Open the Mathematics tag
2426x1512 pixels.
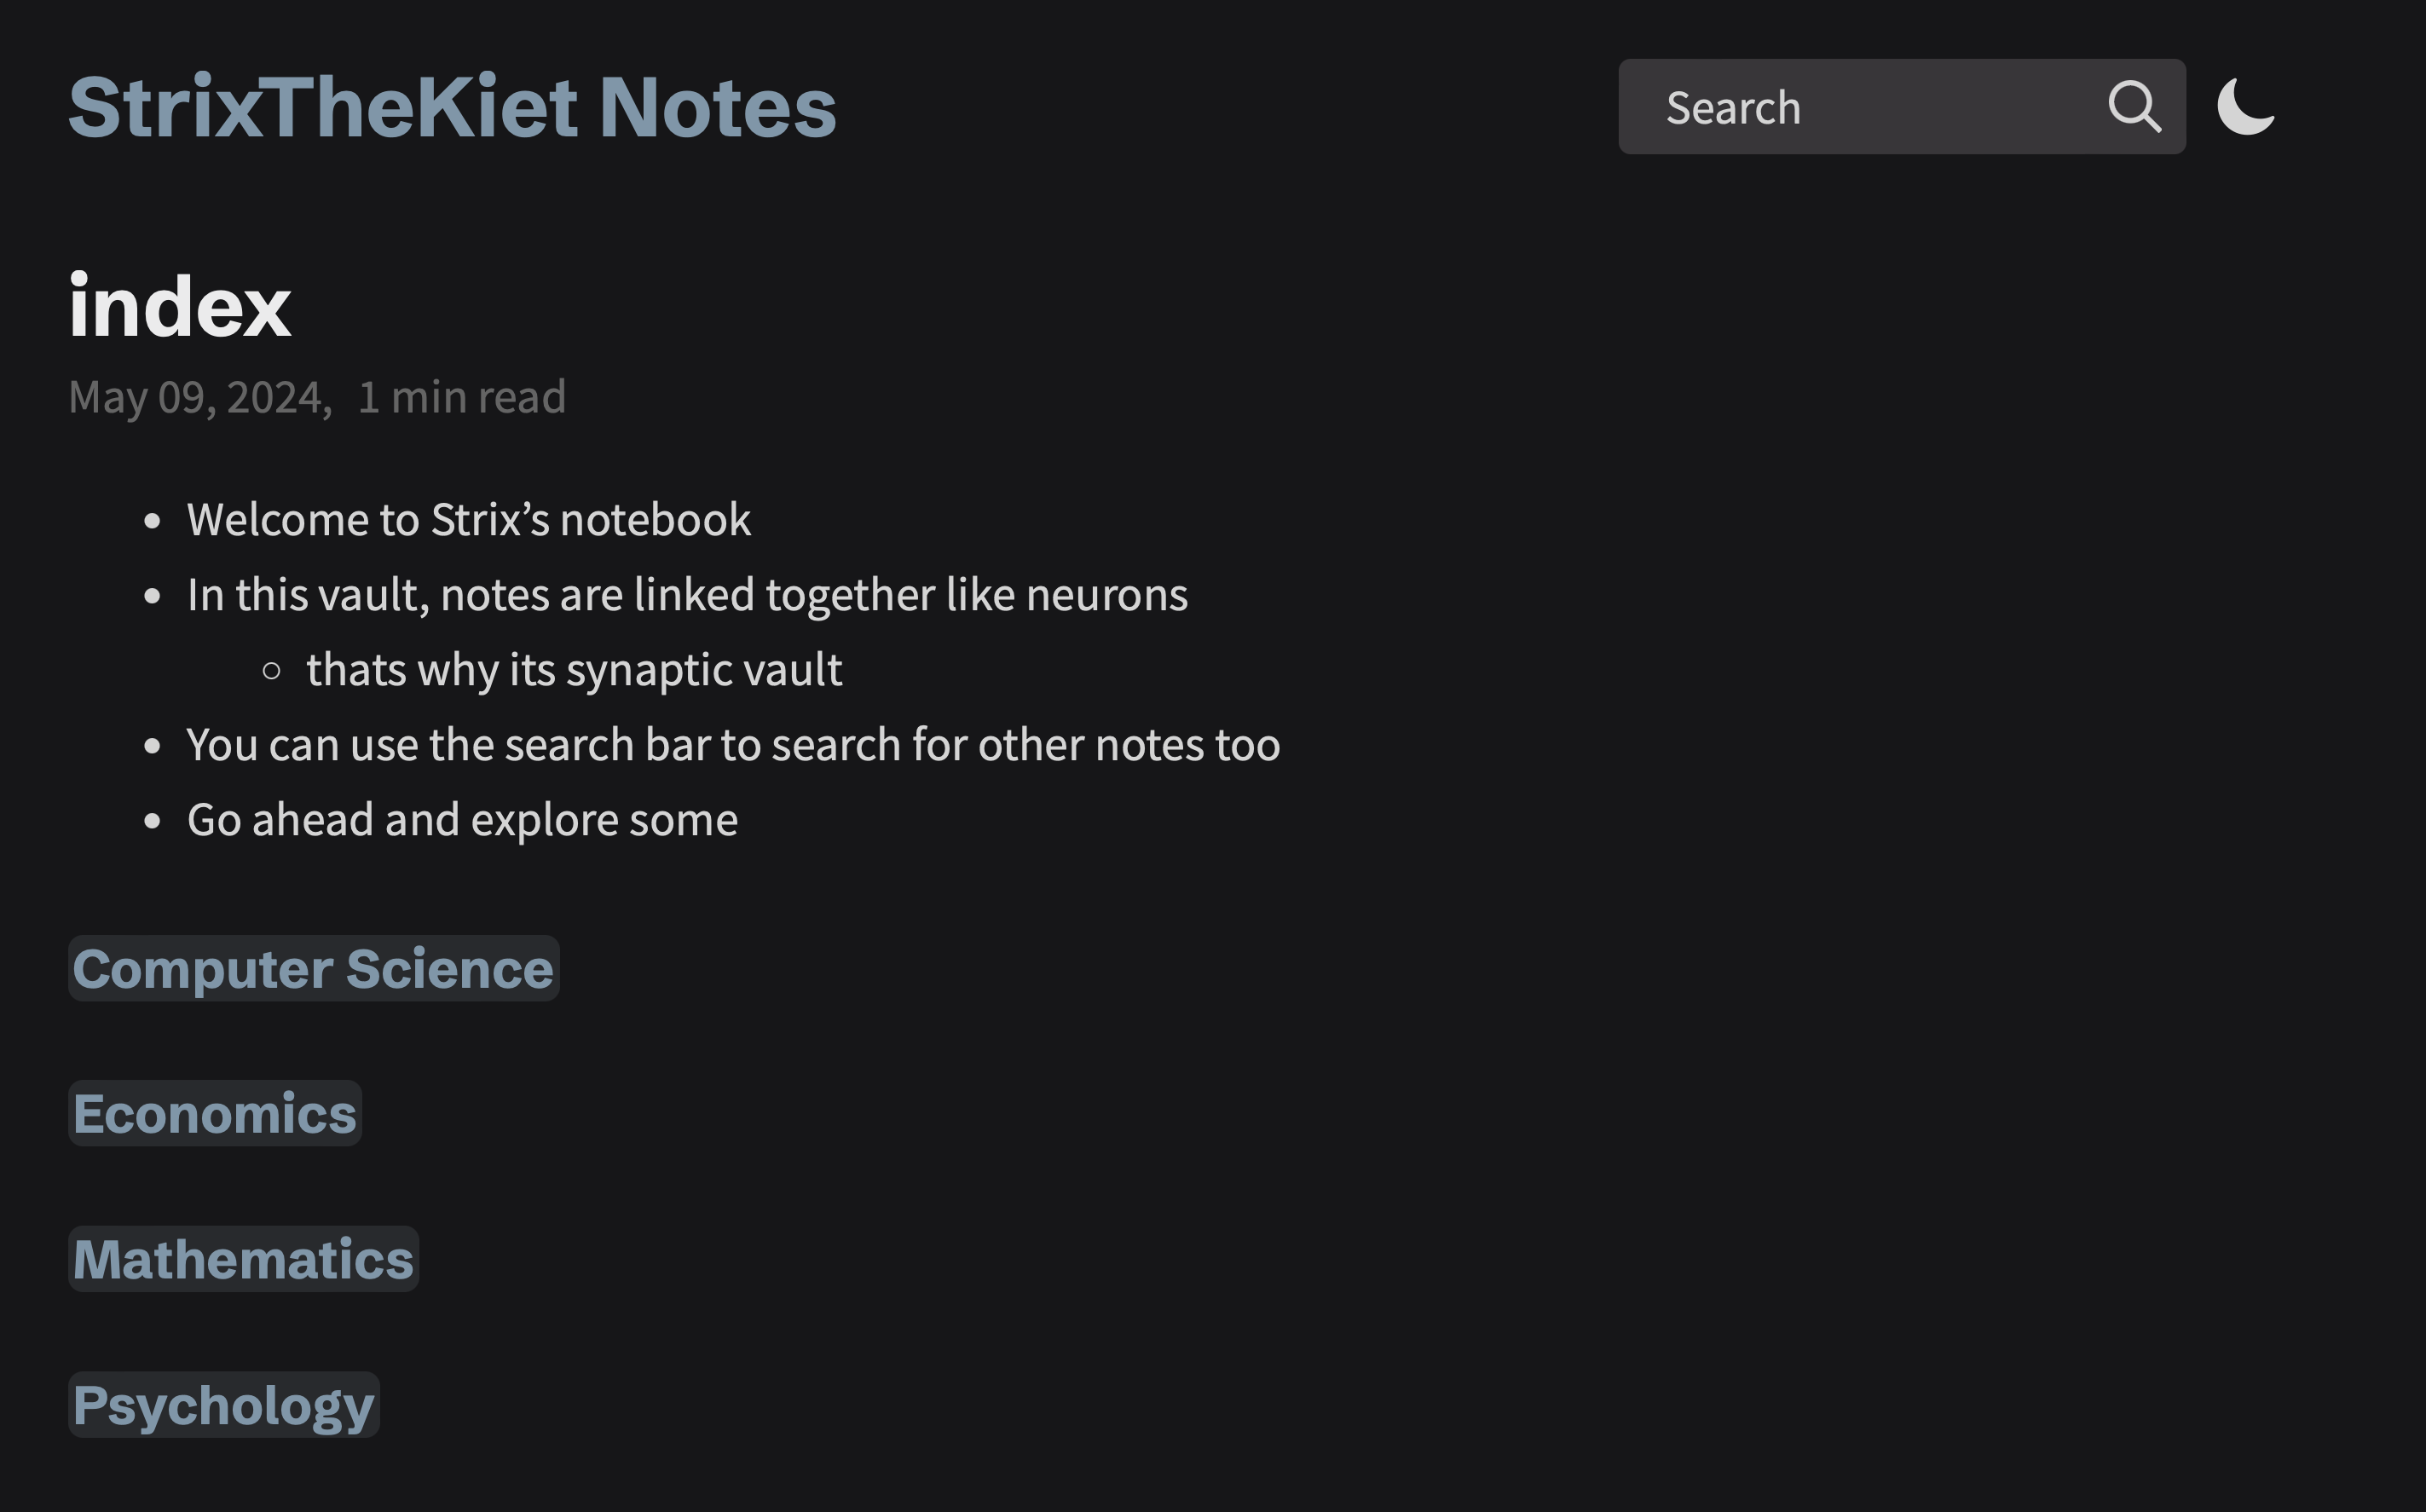coord(241,1258)
